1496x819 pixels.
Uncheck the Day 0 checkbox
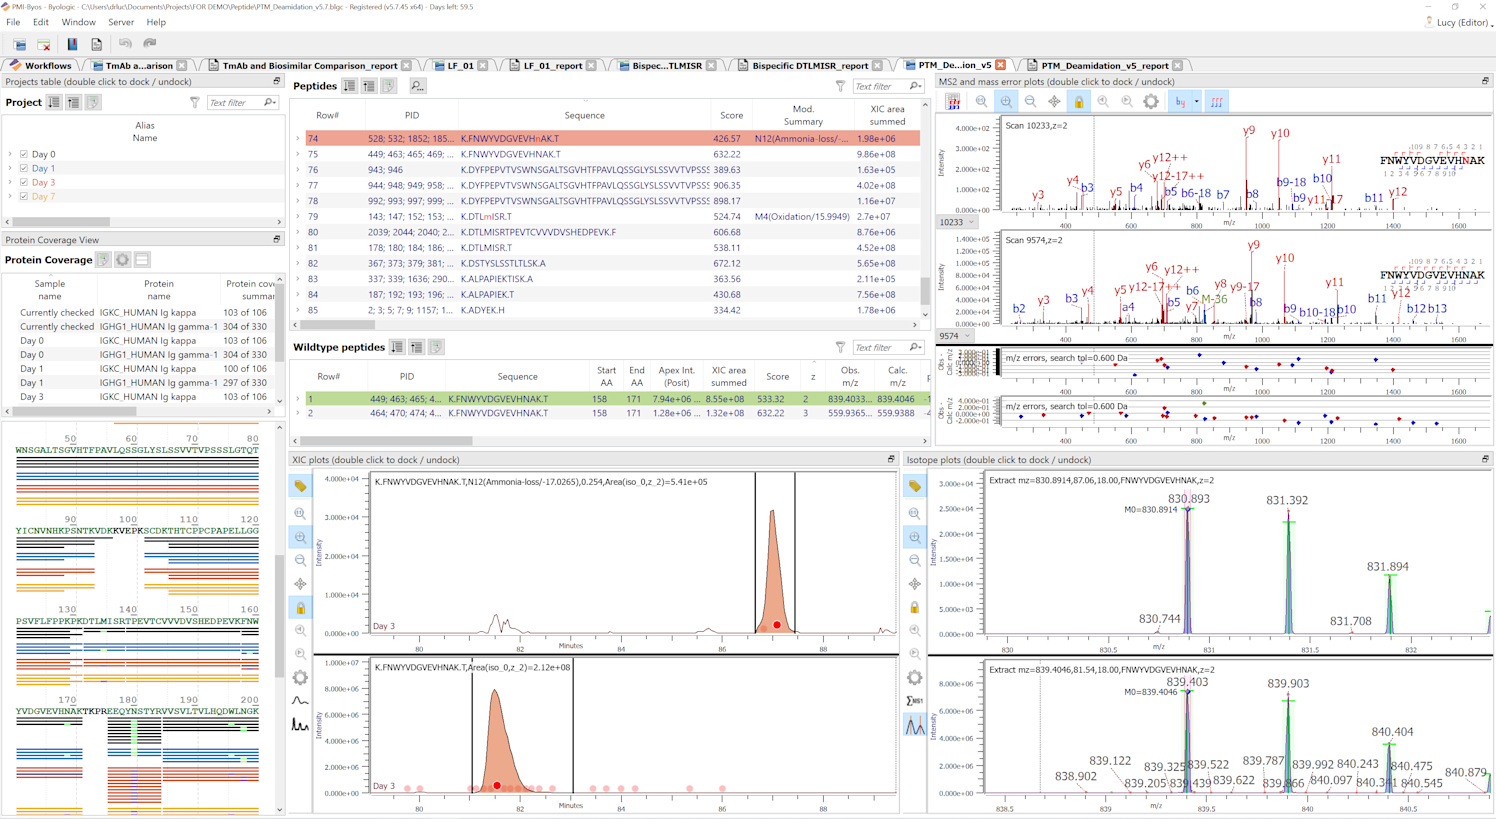(24, 155)
